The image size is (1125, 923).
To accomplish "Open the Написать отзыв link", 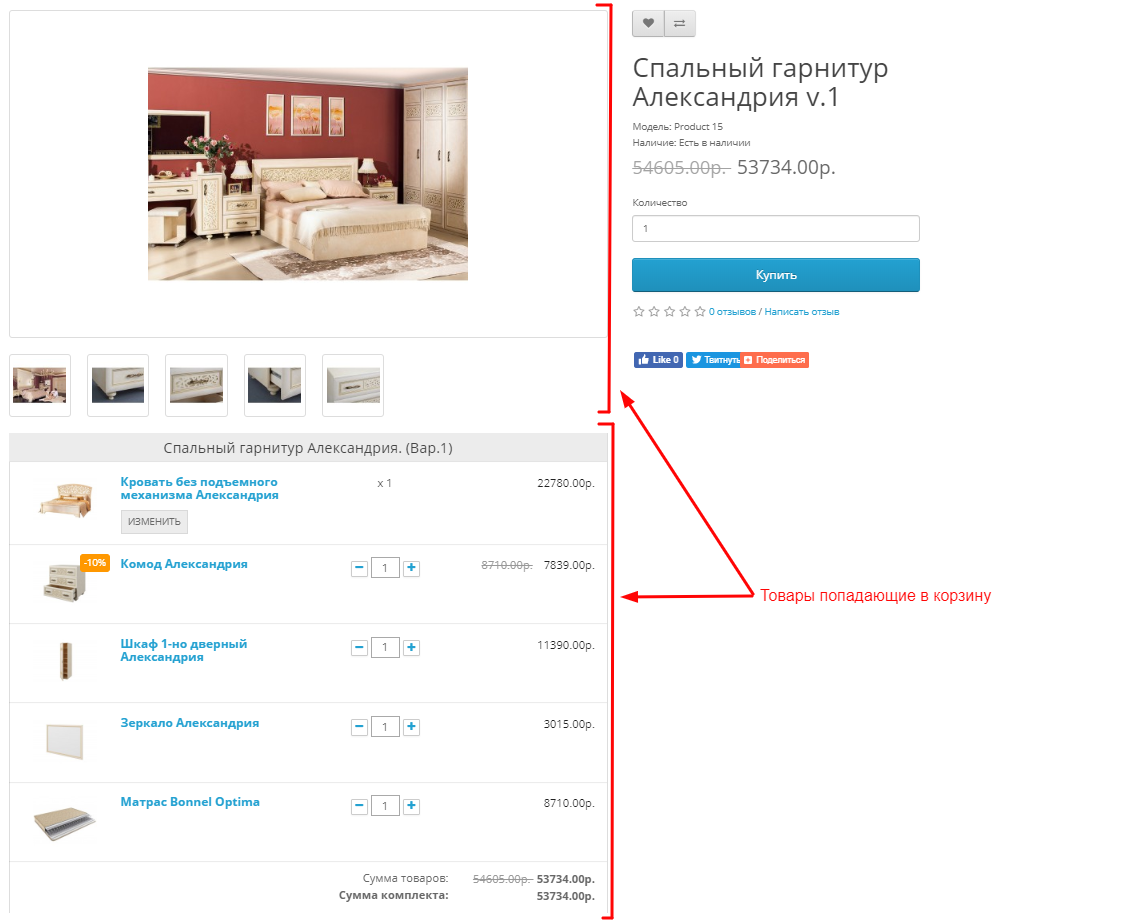I will click(801, 311).
